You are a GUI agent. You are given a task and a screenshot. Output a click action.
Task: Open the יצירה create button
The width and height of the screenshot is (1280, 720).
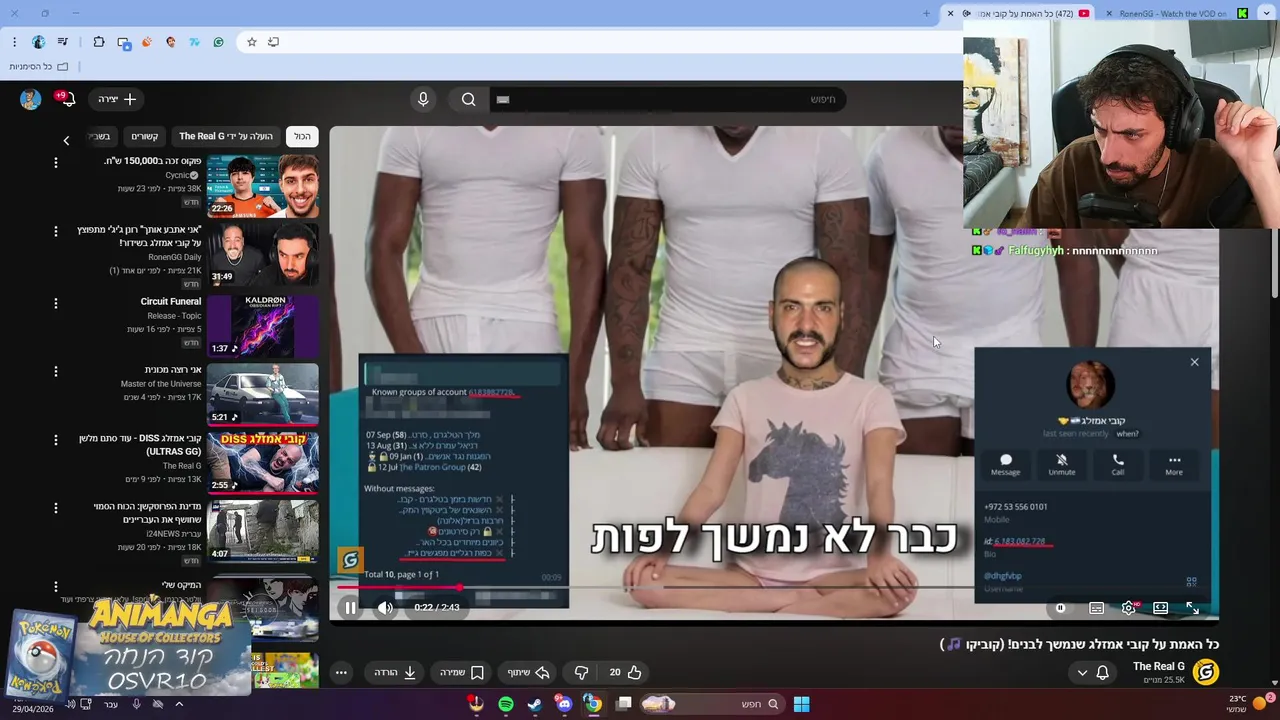click(x=118, y=99)
